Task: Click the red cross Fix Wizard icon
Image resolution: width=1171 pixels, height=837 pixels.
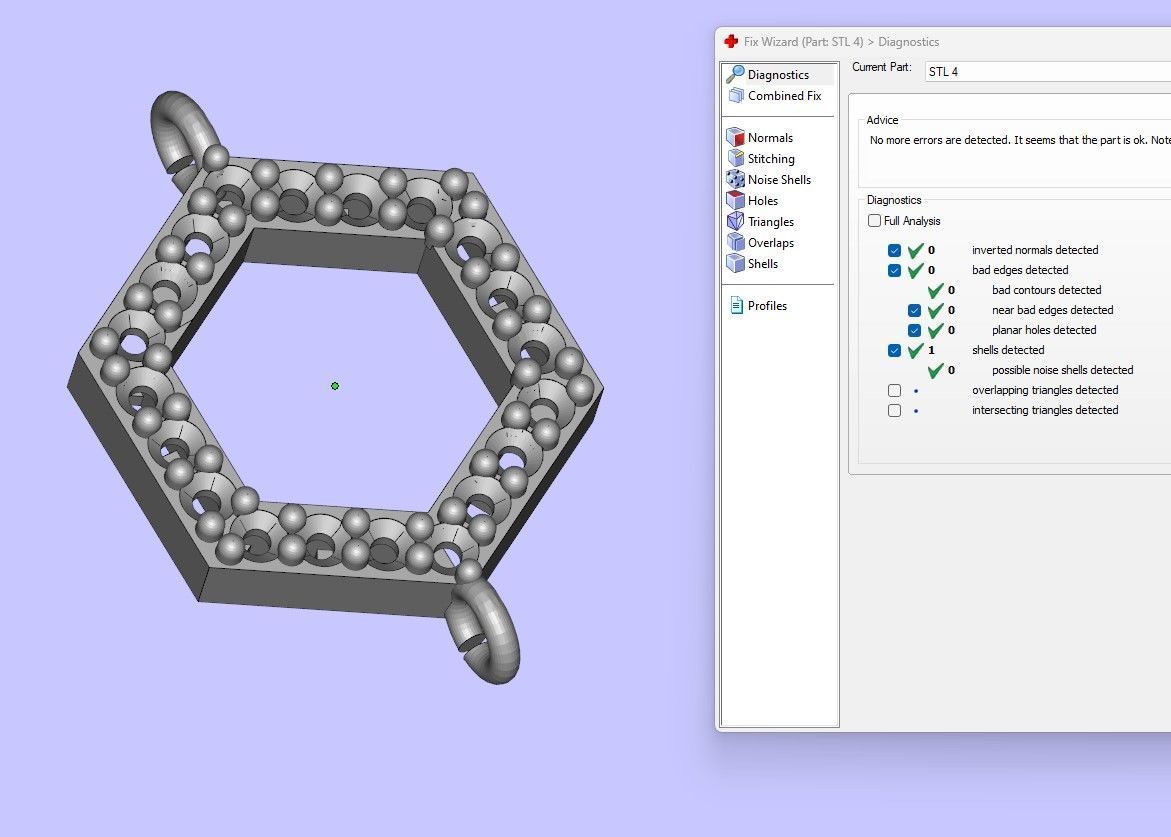Action: [731, 41]
